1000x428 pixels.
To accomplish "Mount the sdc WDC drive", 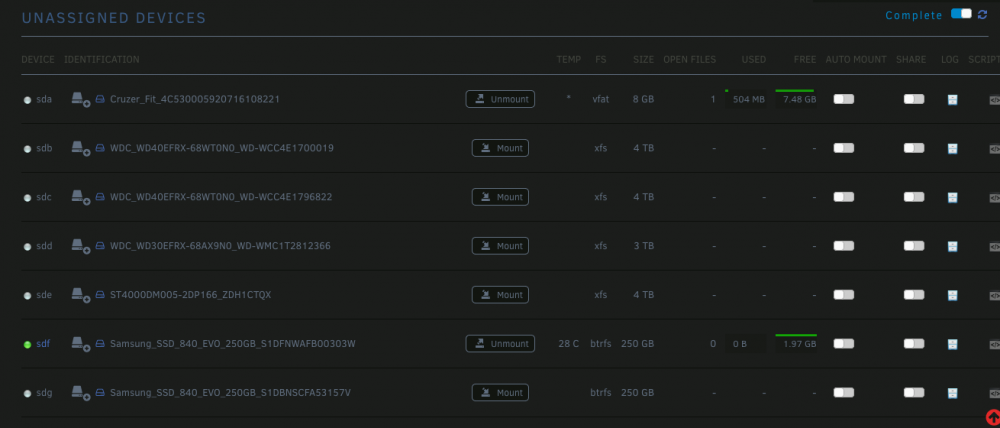I will coord(500,197).
